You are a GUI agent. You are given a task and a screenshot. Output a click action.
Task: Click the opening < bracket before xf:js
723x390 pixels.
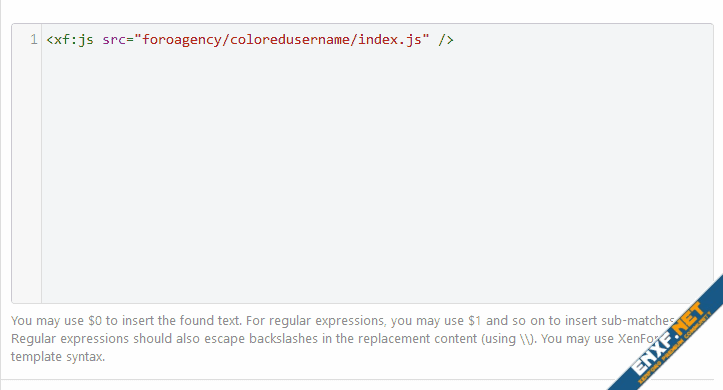click(50, 40)
